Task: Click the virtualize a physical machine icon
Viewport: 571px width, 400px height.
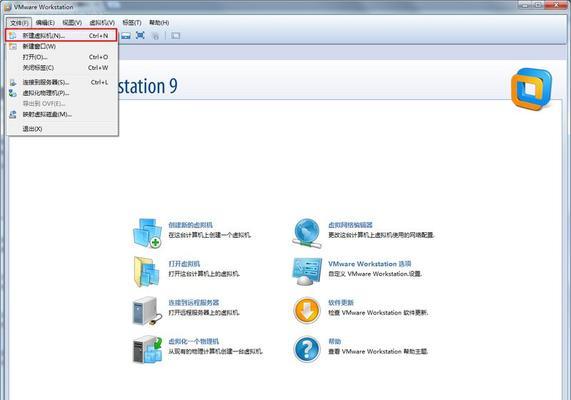Action: (147, 349)
